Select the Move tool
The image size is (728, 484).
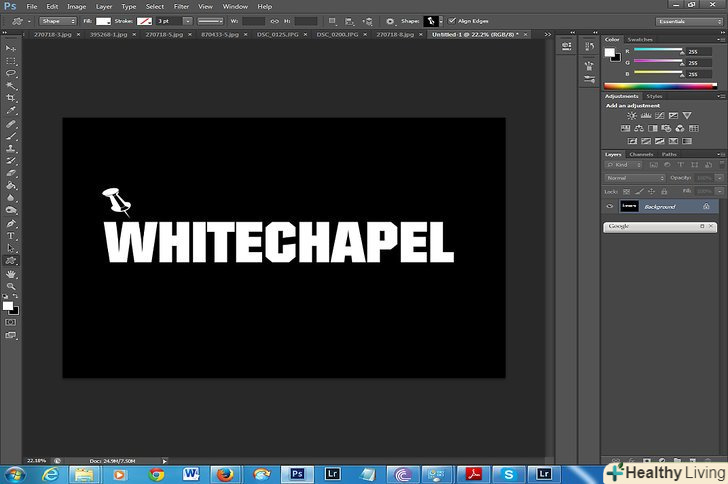click(12, 48)
